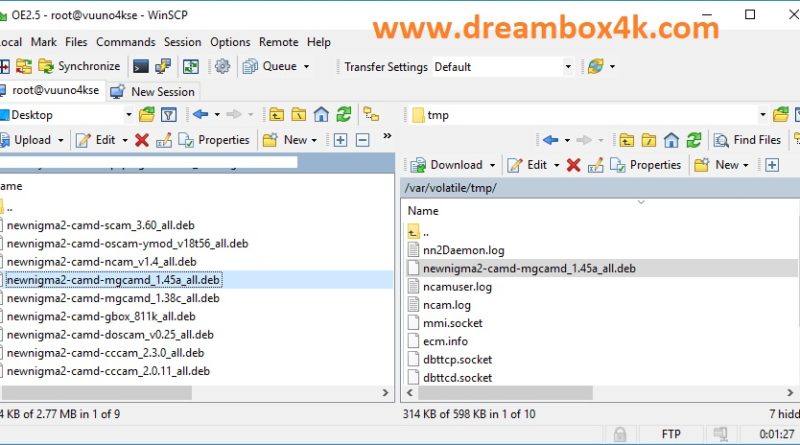Open the local Properties button
This screenshot has height=445, width=800.
[x=214, y=140]
